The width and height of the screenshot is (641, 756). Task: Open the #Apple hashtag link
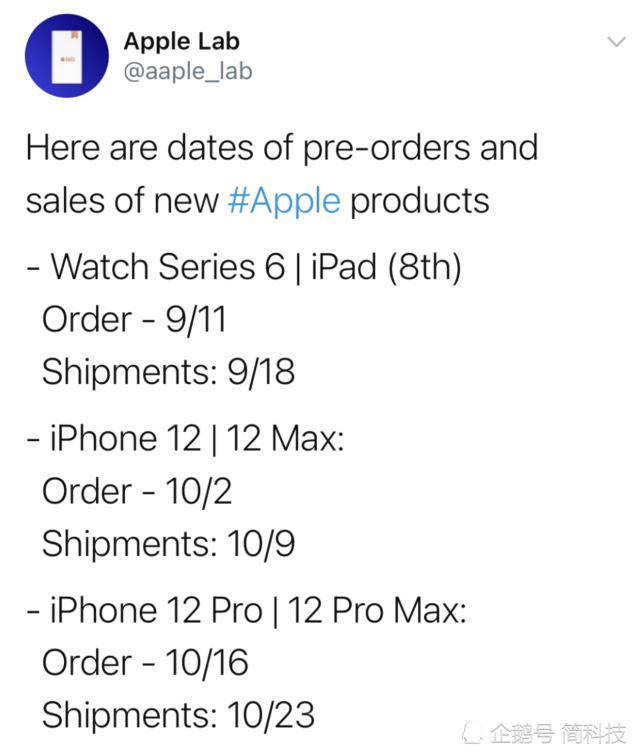click(x=284, y=201)
